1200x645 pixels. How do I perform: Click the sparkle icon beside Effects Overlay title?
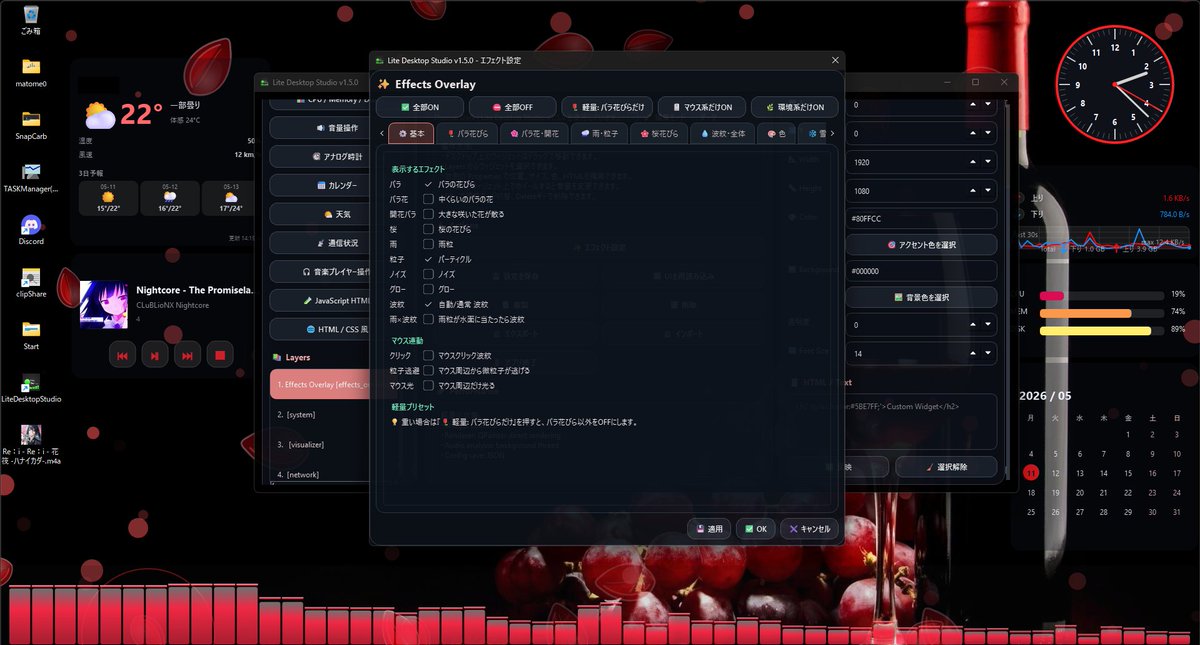coord(383,84)
